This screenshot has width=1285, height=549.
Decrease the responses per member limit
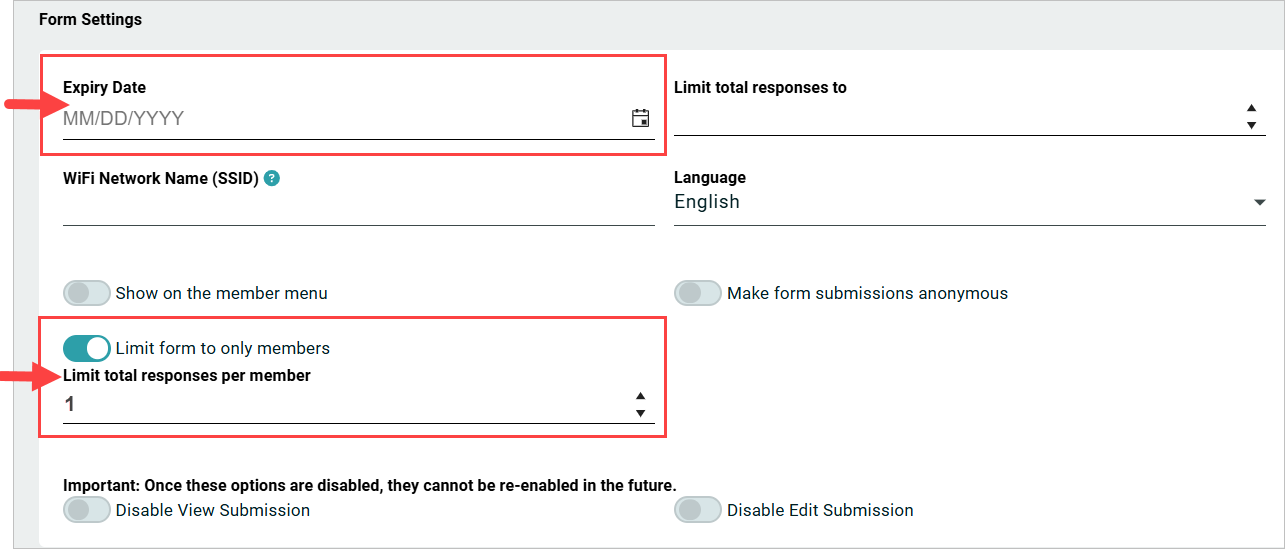(640, 413)
